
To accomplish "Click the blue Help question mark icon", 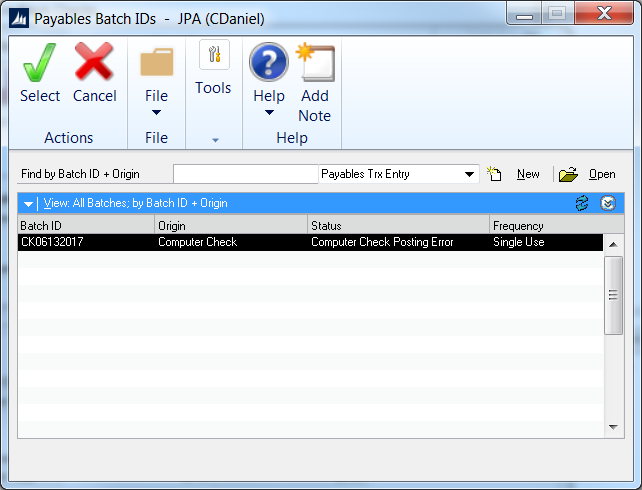I will pos(268,63).
